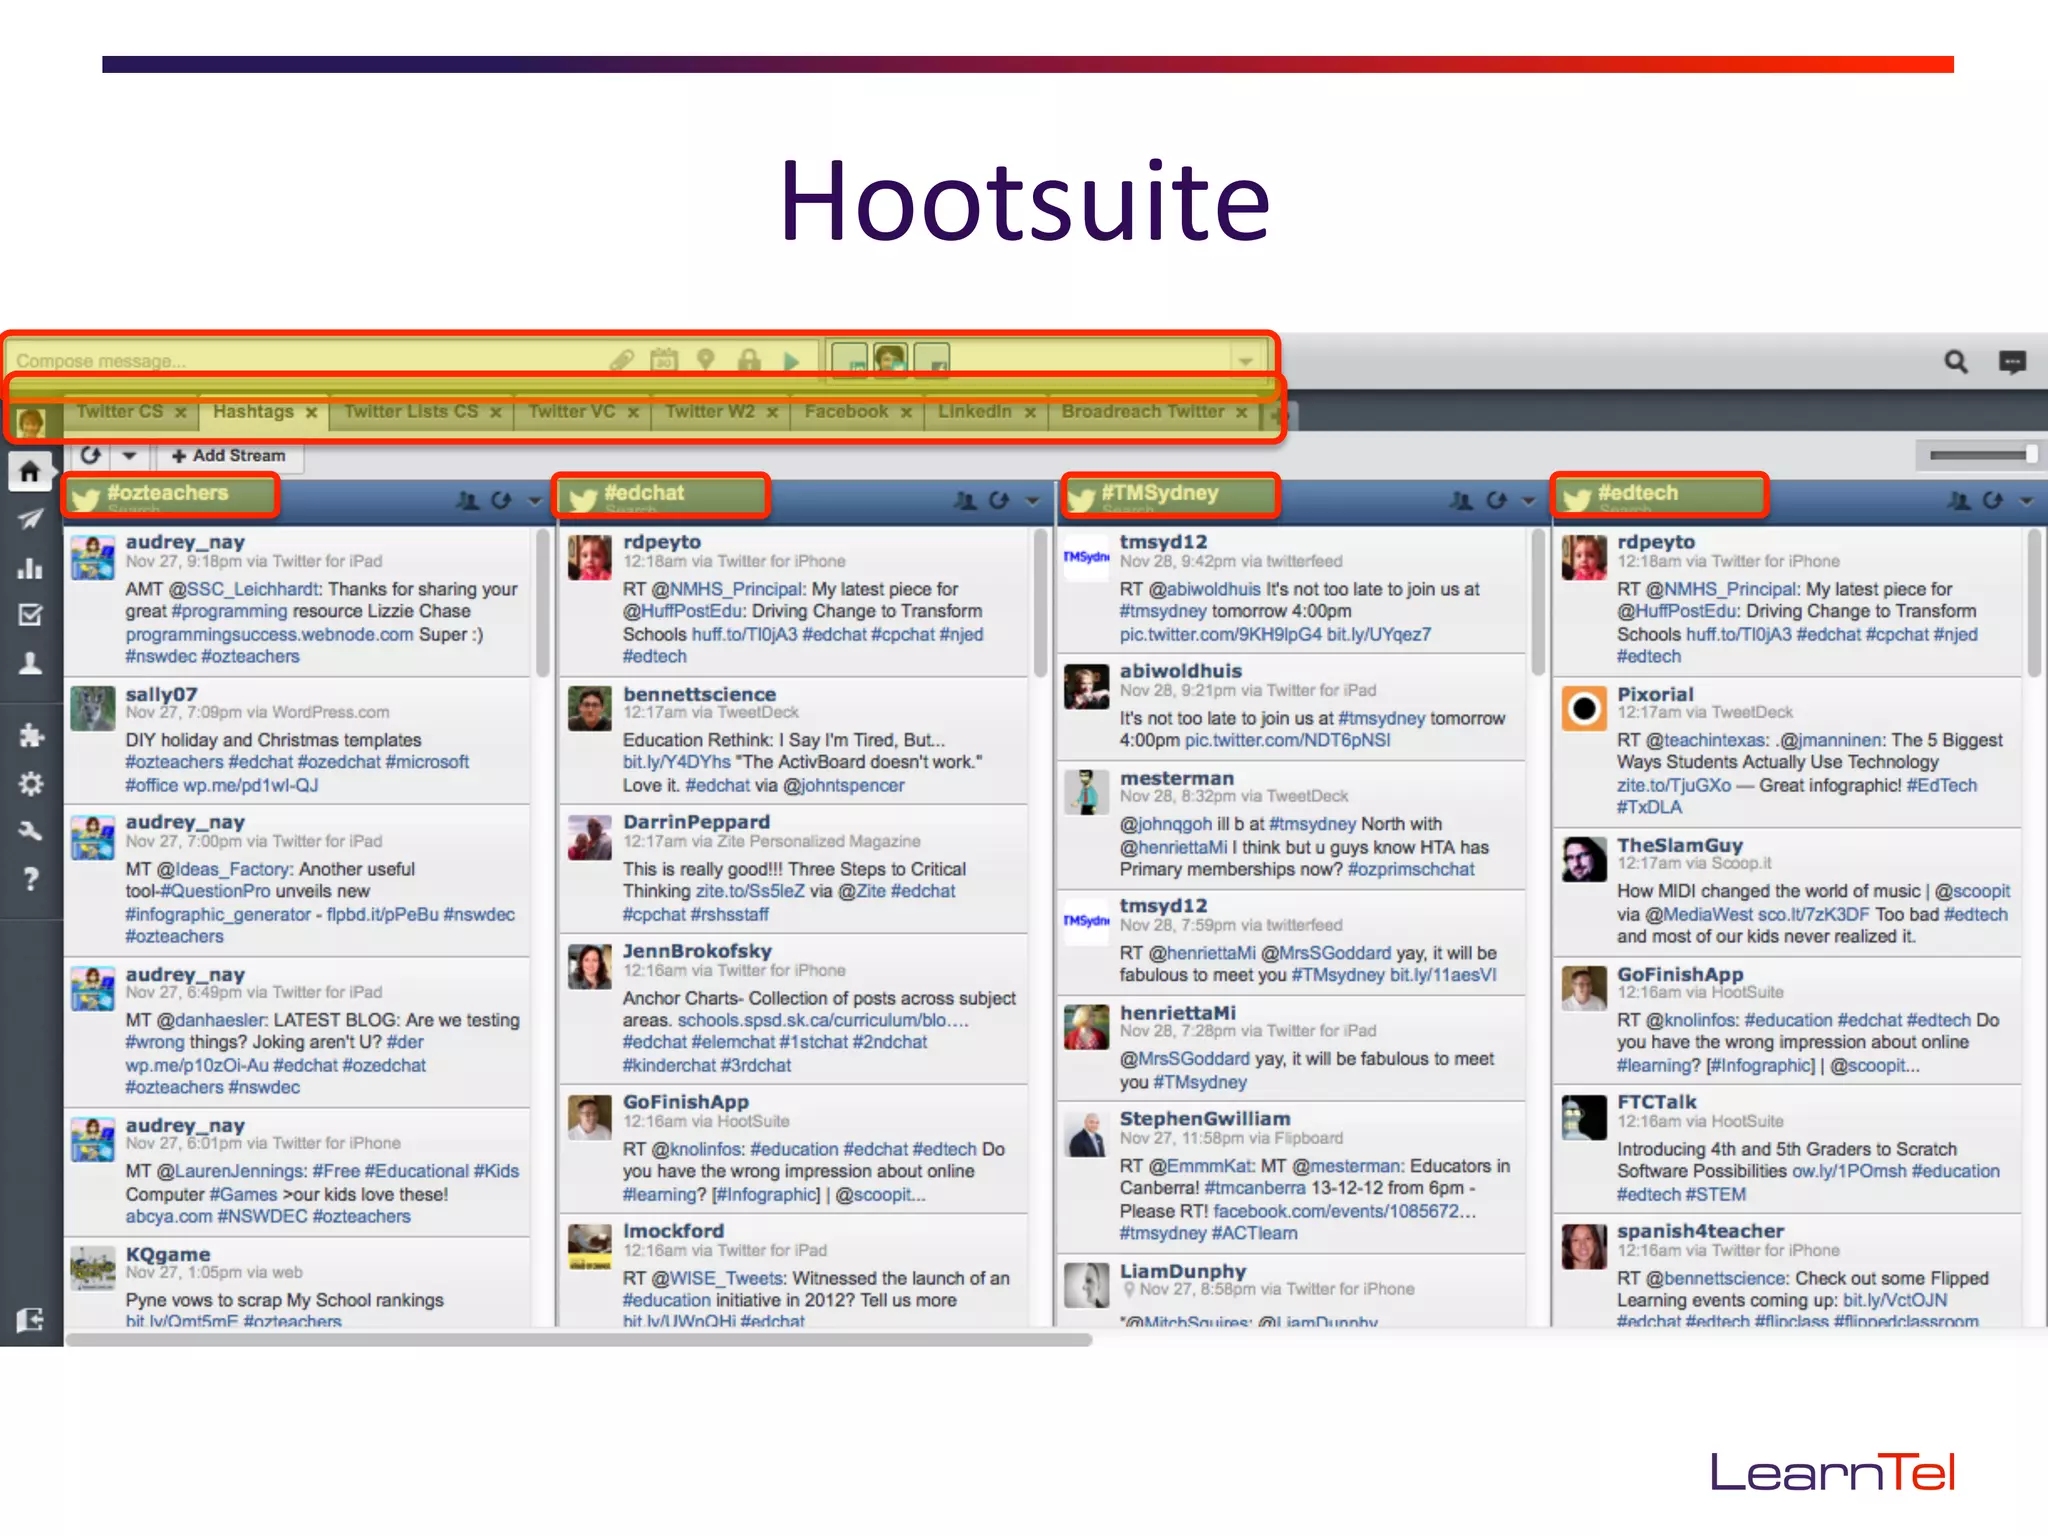Open the Home streams icon in sidebar
2048x1536 pixels.
coord(30,471)
